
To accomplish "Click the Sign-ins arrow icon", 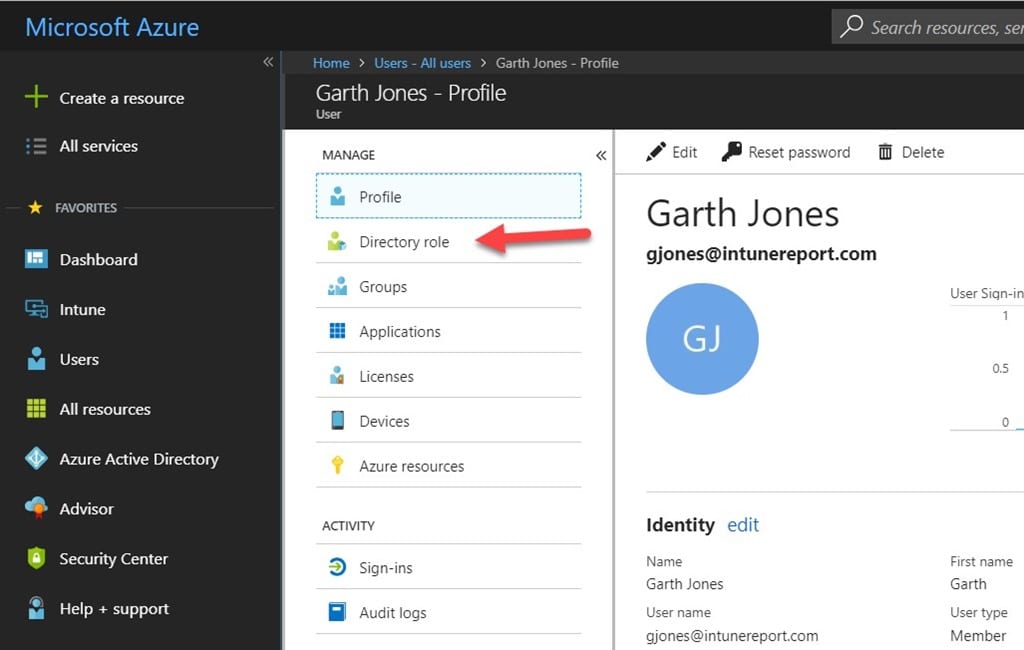I will tap(337, 567).
